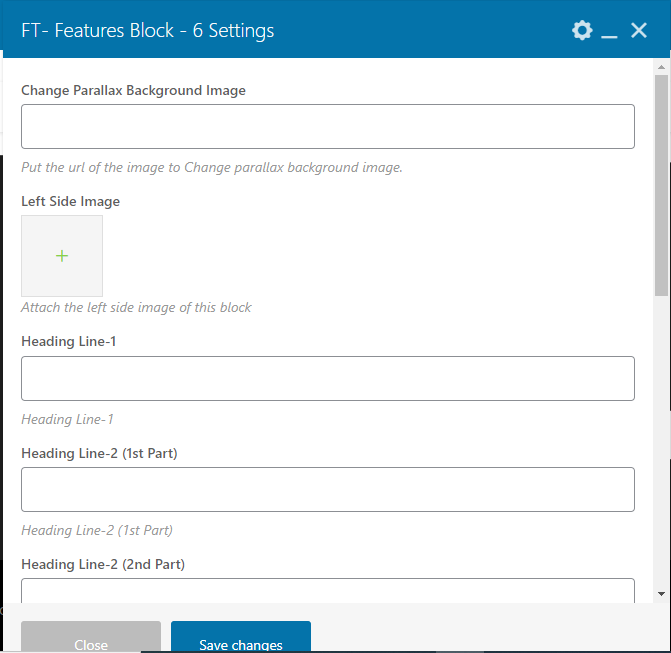
Task: Click the "Heading Line-1" field label
Action: click(x=69, y=341)
